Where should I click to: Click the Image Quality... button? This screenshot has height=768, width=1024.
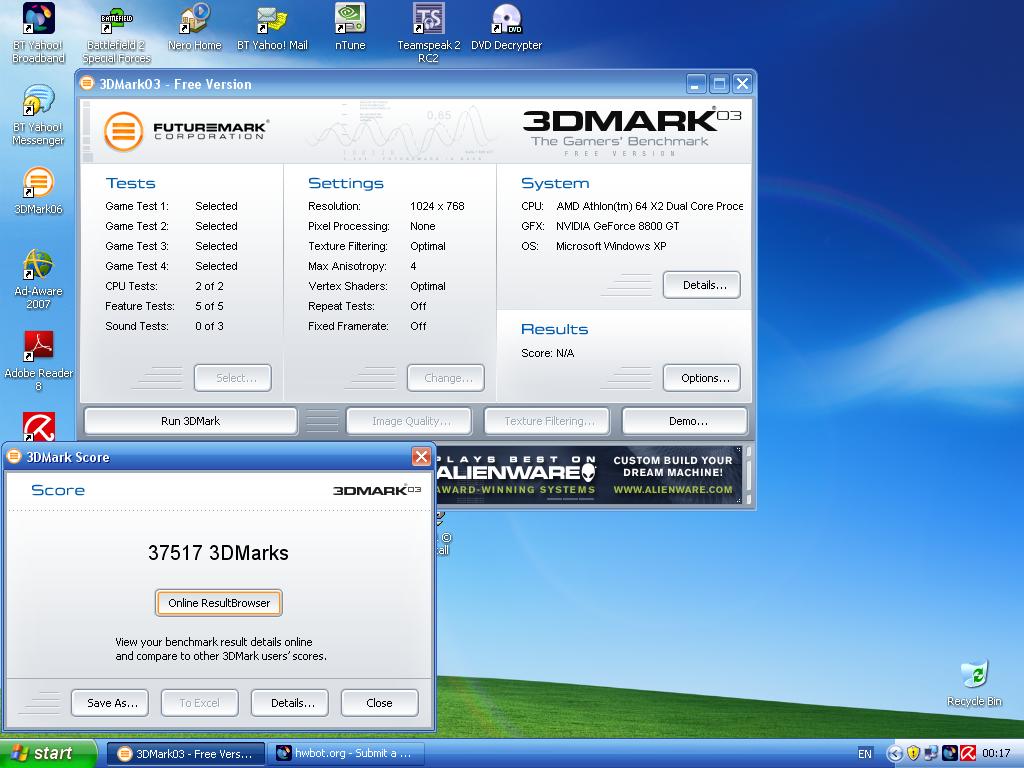click(x=409, y=421)
